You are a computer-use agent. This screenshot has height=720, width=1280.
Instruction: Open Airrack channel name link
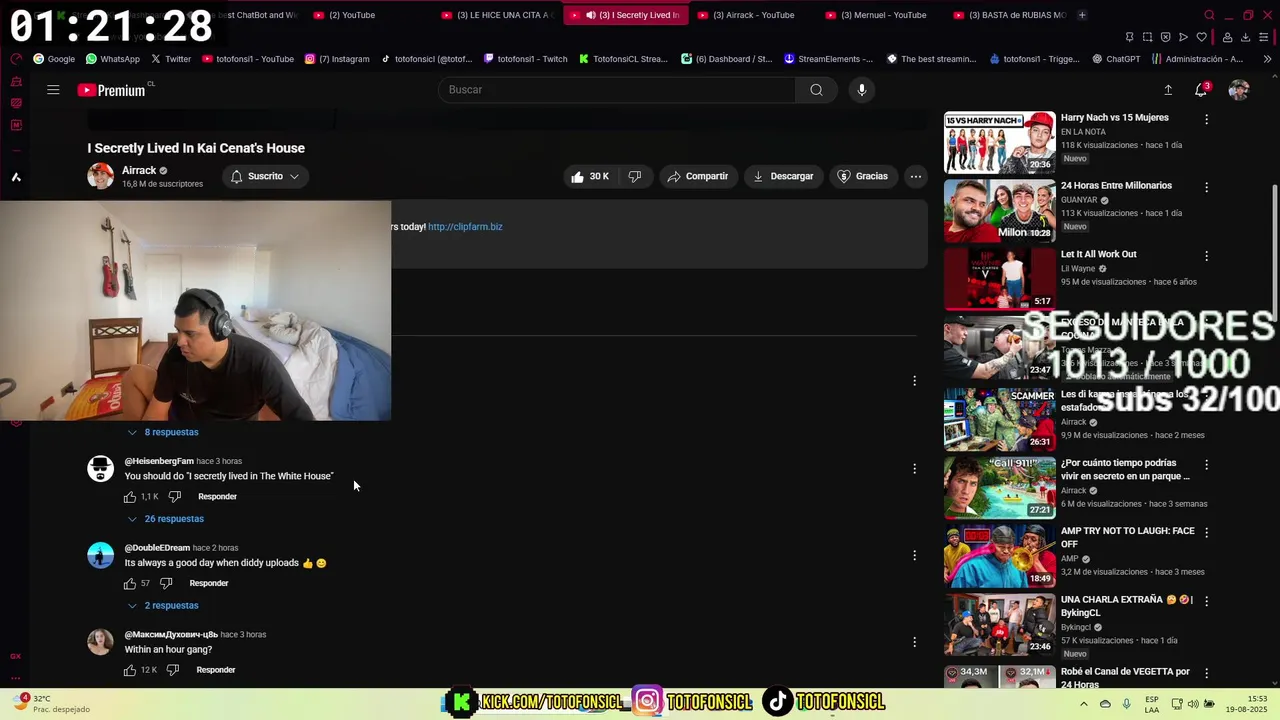pos(139,171)
